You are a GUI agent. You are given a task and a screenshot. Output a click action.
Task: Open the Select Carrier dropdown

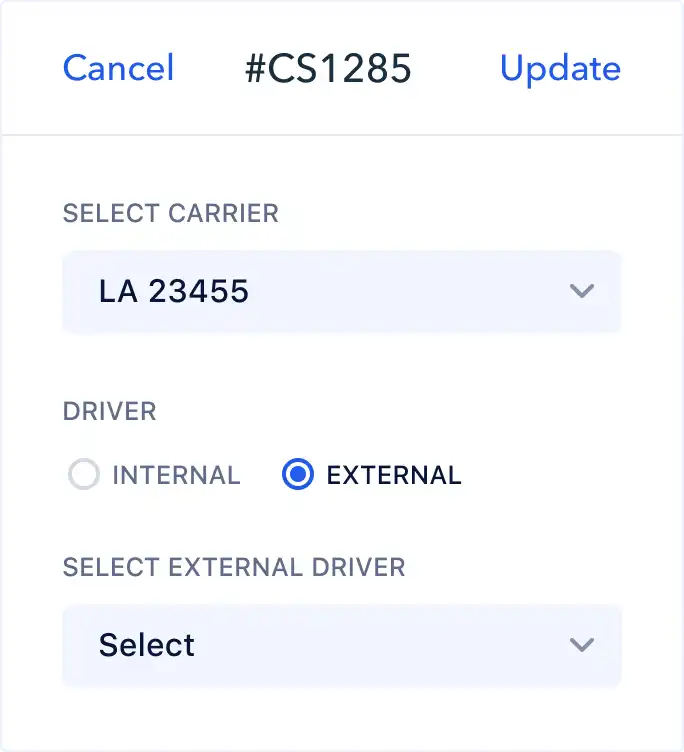[341, 292]
